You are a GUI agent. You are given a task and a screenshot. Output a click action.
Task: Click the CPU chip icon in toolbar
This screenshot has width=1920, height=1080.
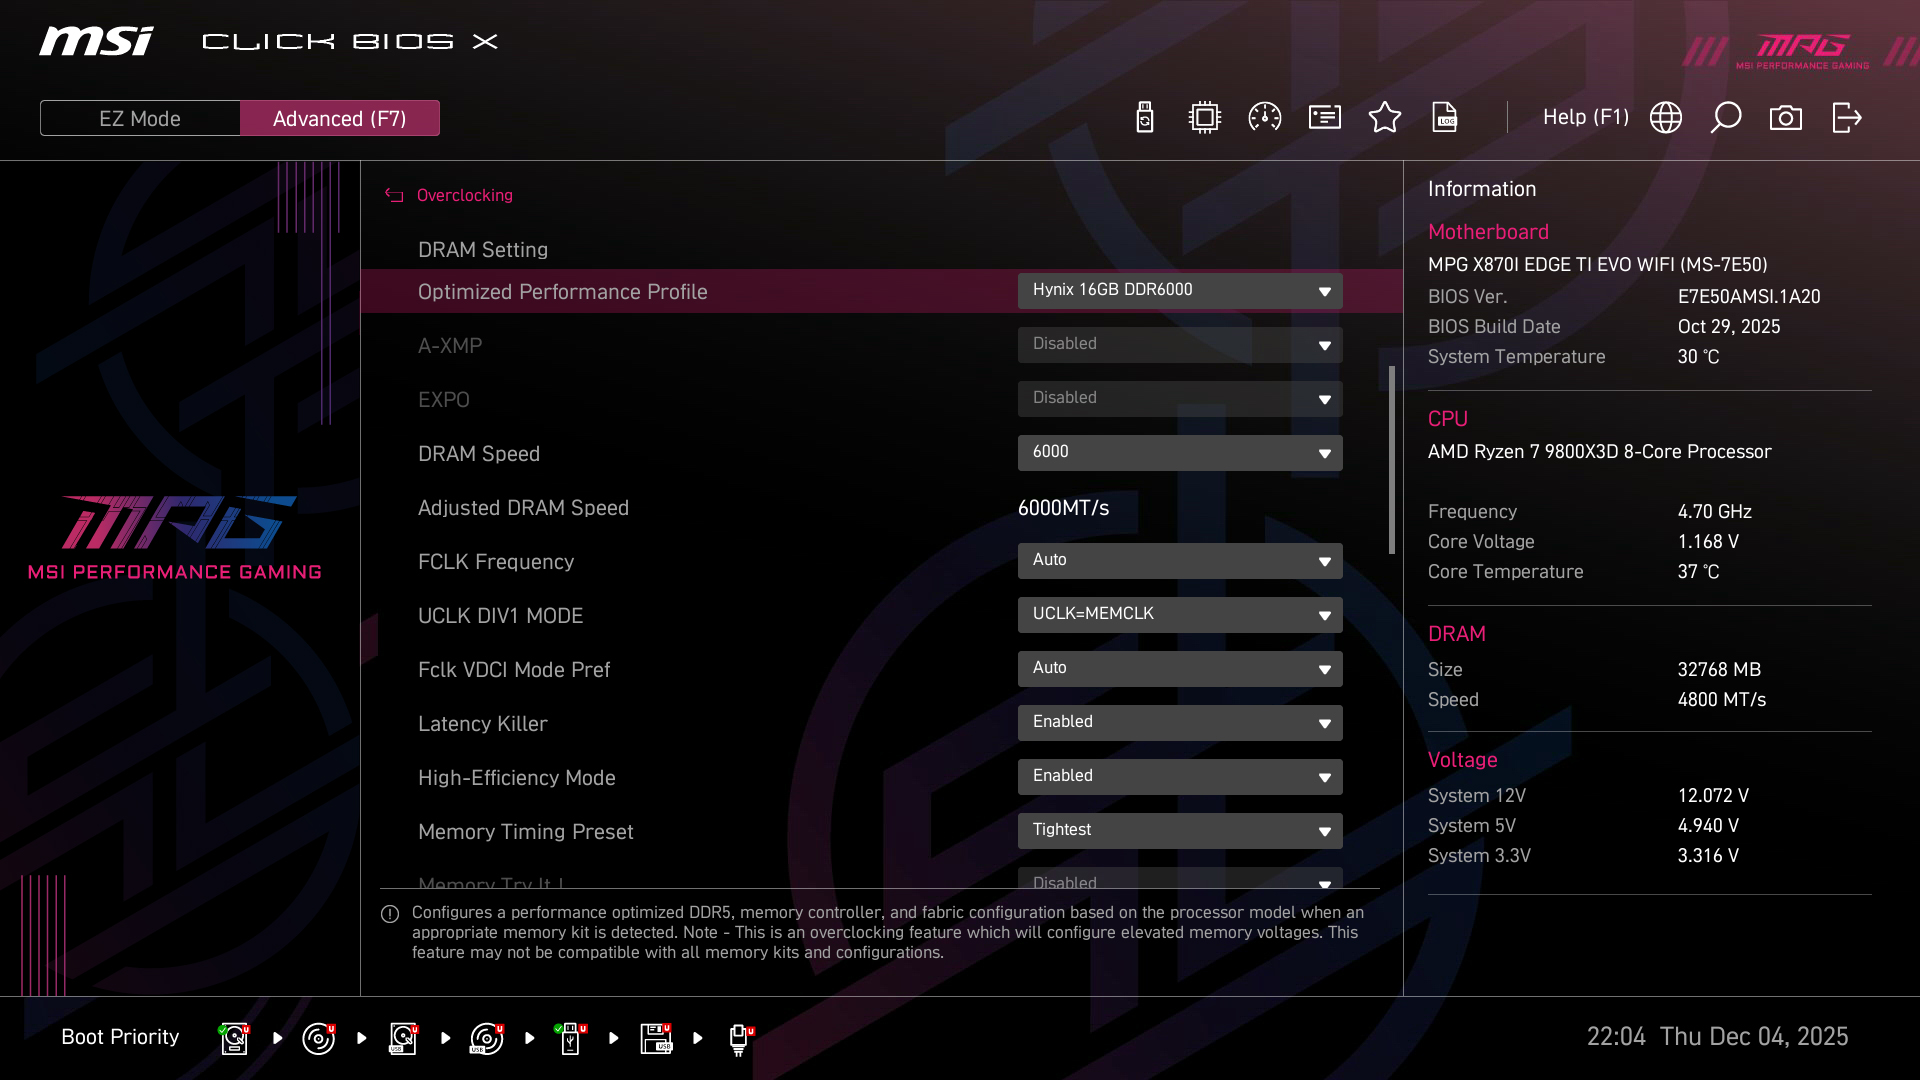1205,118
